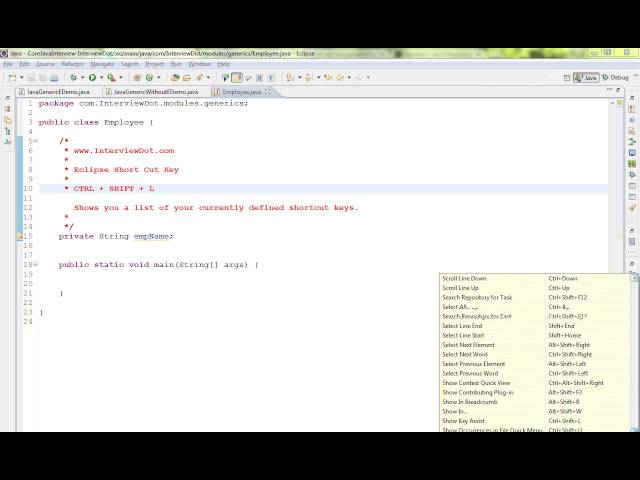Click the empName field in the code
The image size is (640, 480).
click(151, 236)
